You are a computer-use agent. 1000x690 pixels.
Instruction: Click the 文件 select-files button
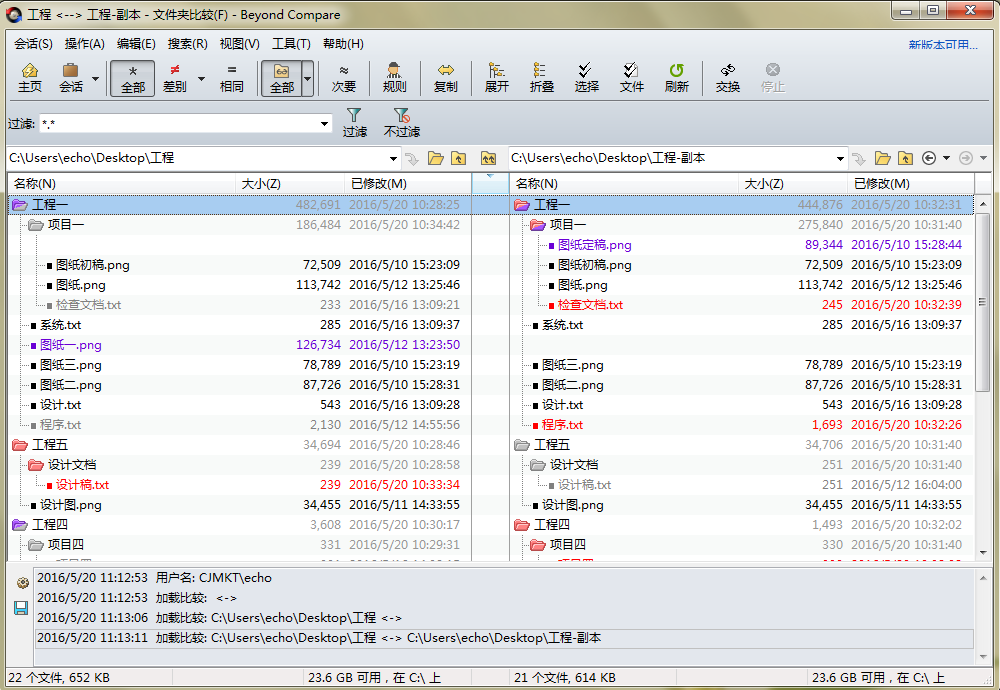coord(631,78)
